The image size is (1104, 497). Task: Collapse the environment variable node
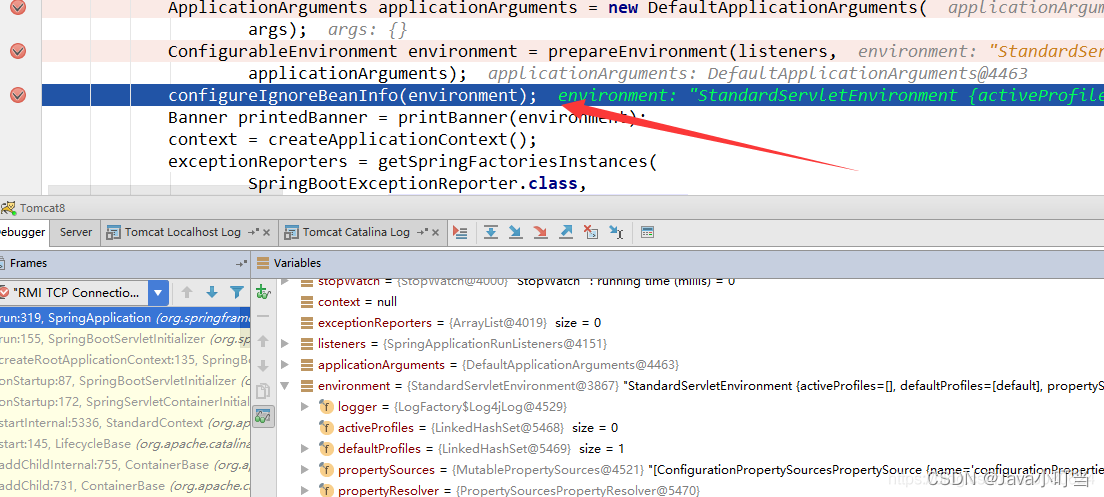[x=285, y=386]
